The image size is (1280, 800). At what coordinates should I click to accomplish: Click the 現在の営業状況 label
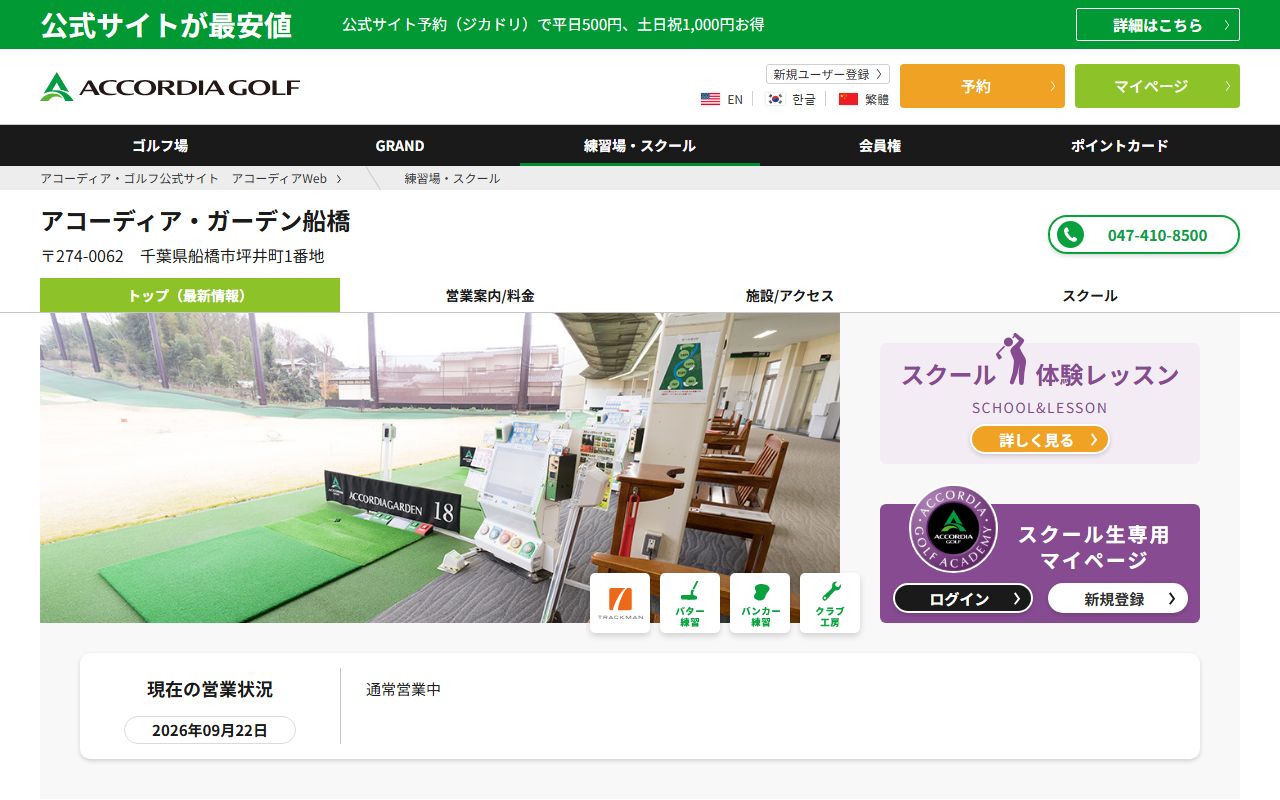pyautogui.click(x=210, y=689)
